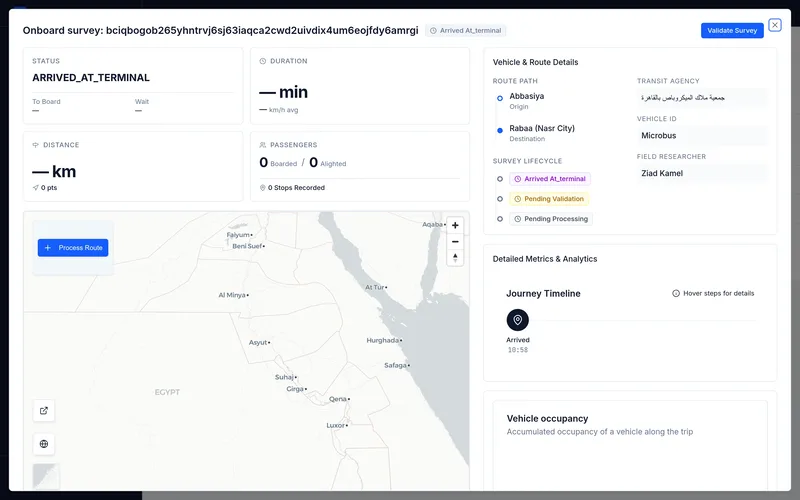800x500 pixels.
Task: Click the Al Minya label on map
Action: (x=232, y=295)
